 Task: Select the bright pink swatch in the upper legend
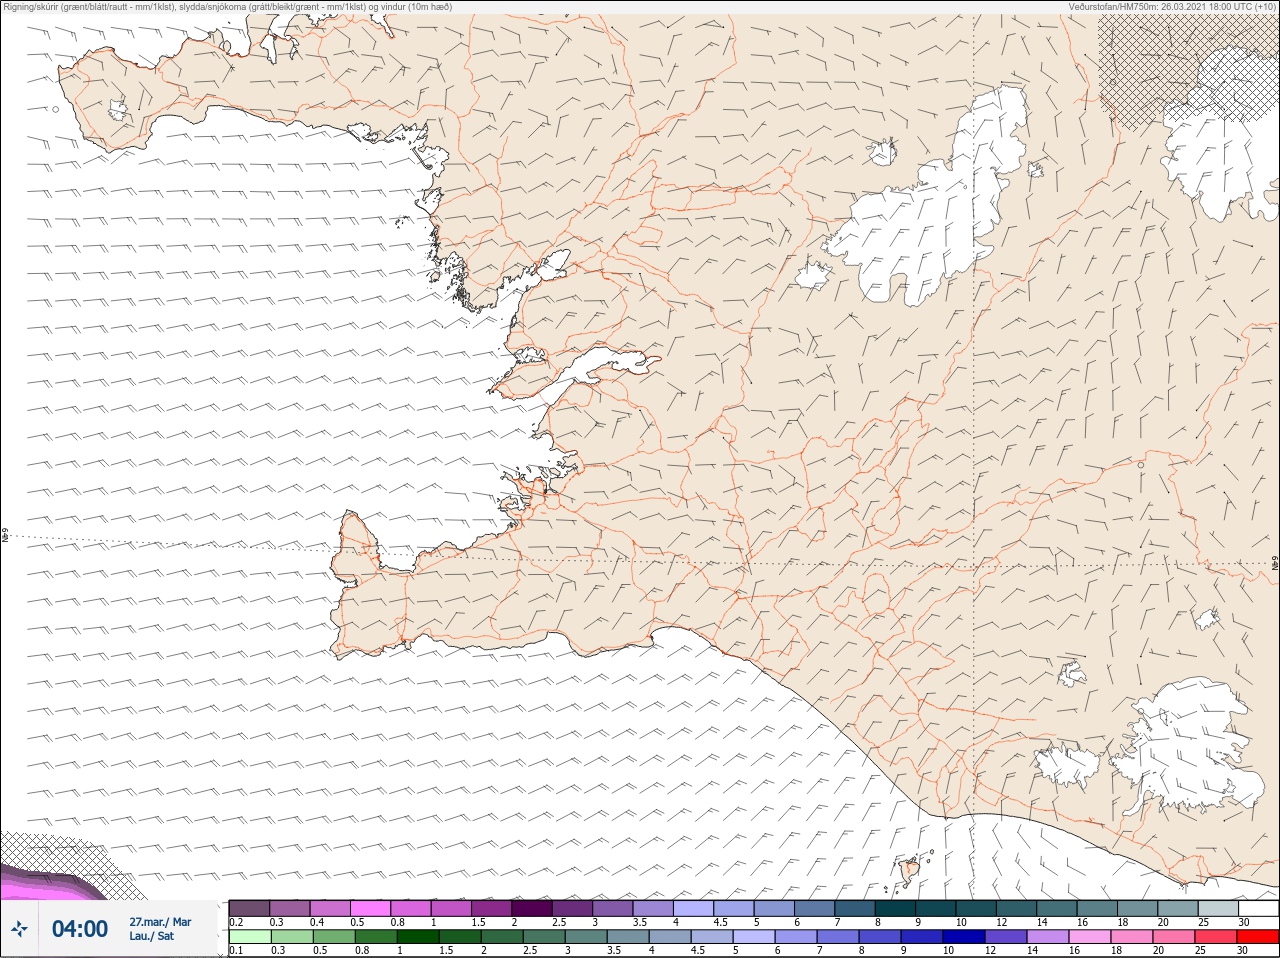click(x=370, y=908)
